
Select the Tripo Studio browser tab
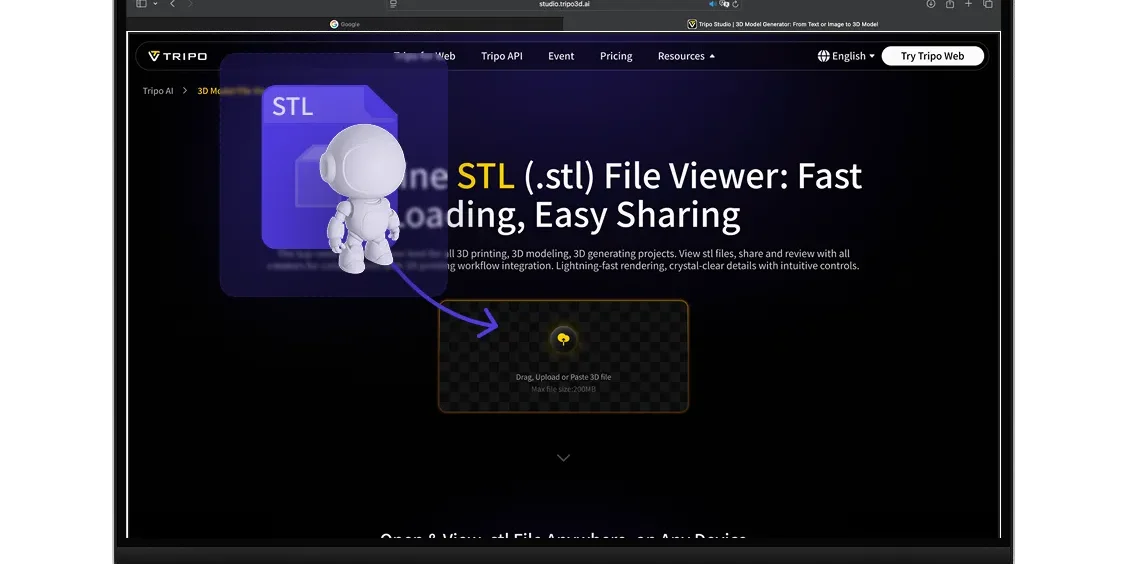782,24
